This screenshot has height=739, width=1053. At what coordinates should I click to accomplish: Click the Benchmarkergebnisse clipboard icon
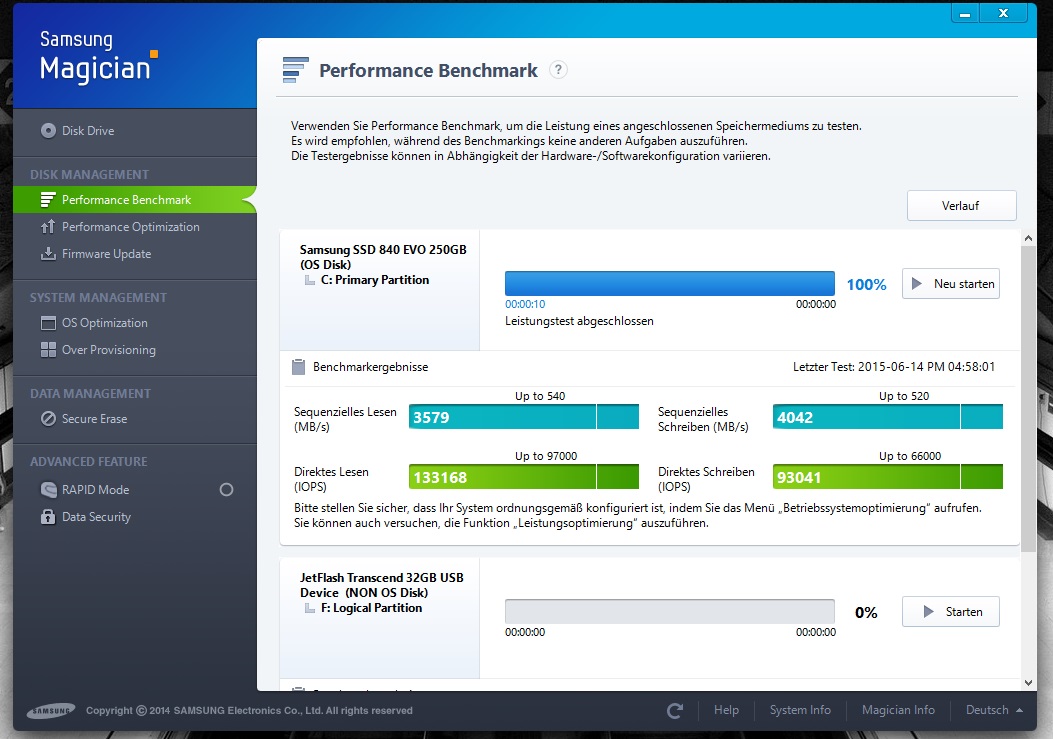pos(299,367)
